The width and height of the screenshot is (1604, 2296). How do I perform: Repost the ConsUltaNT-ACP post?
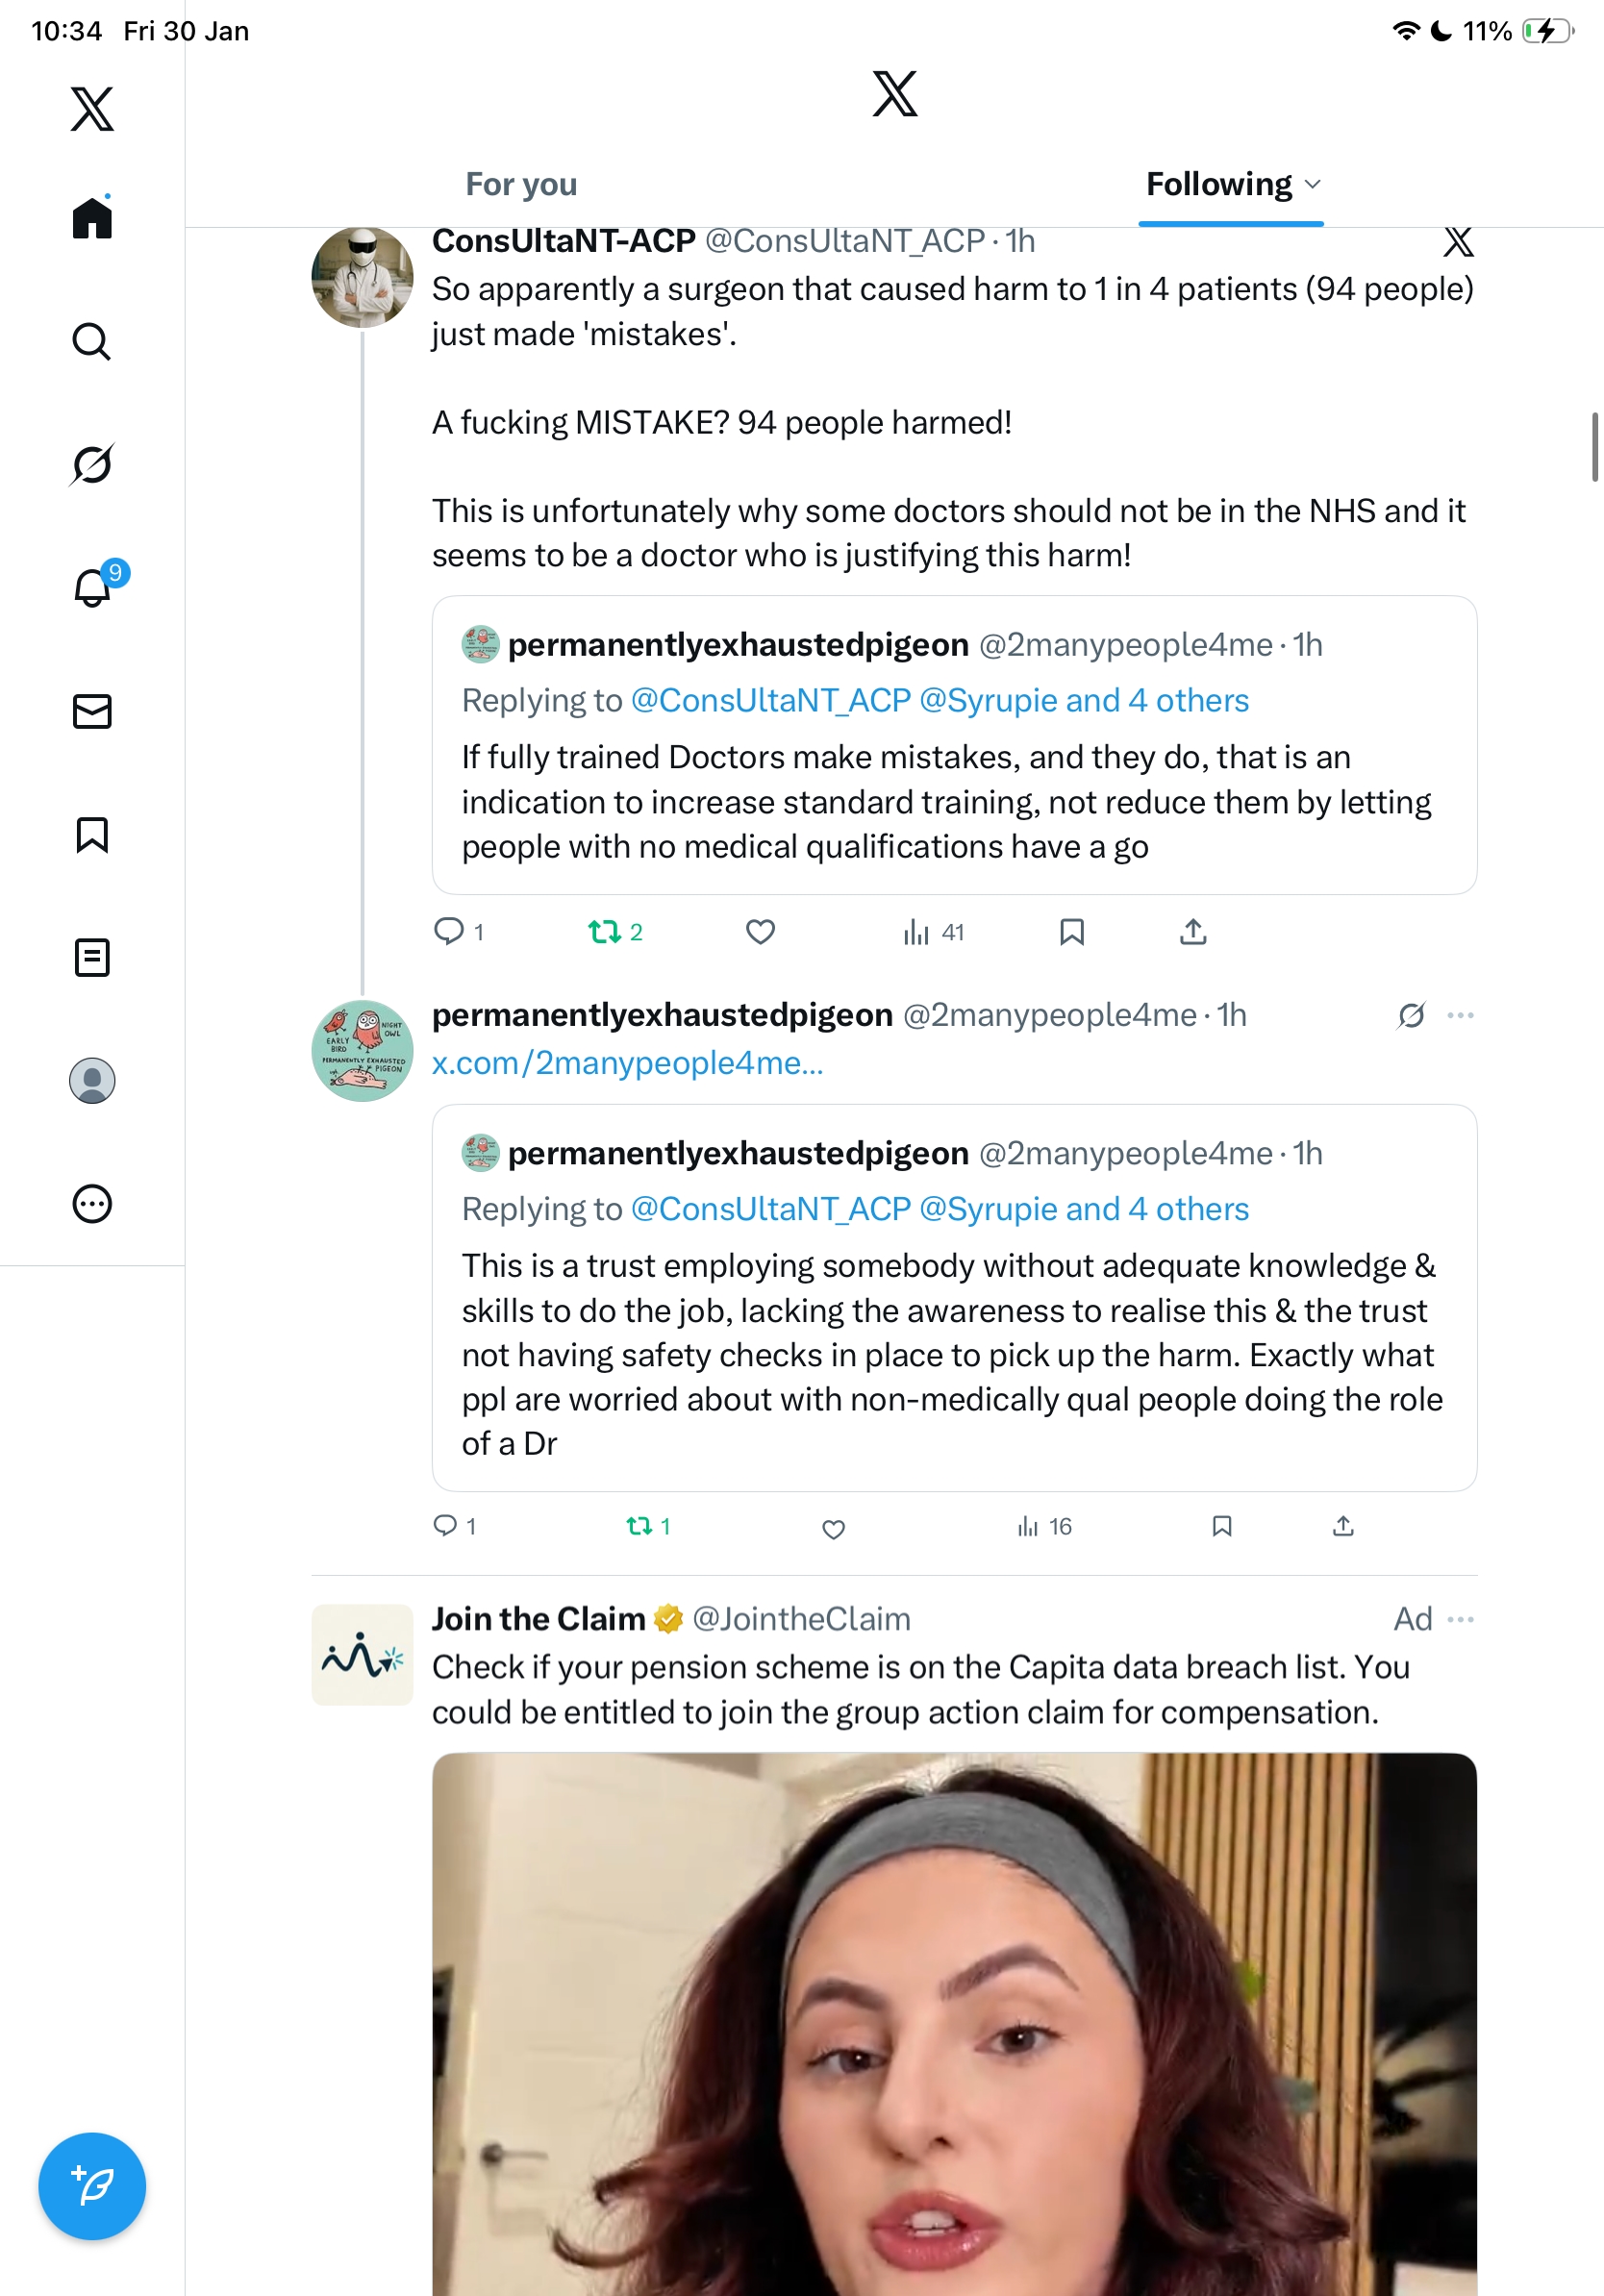604,932
